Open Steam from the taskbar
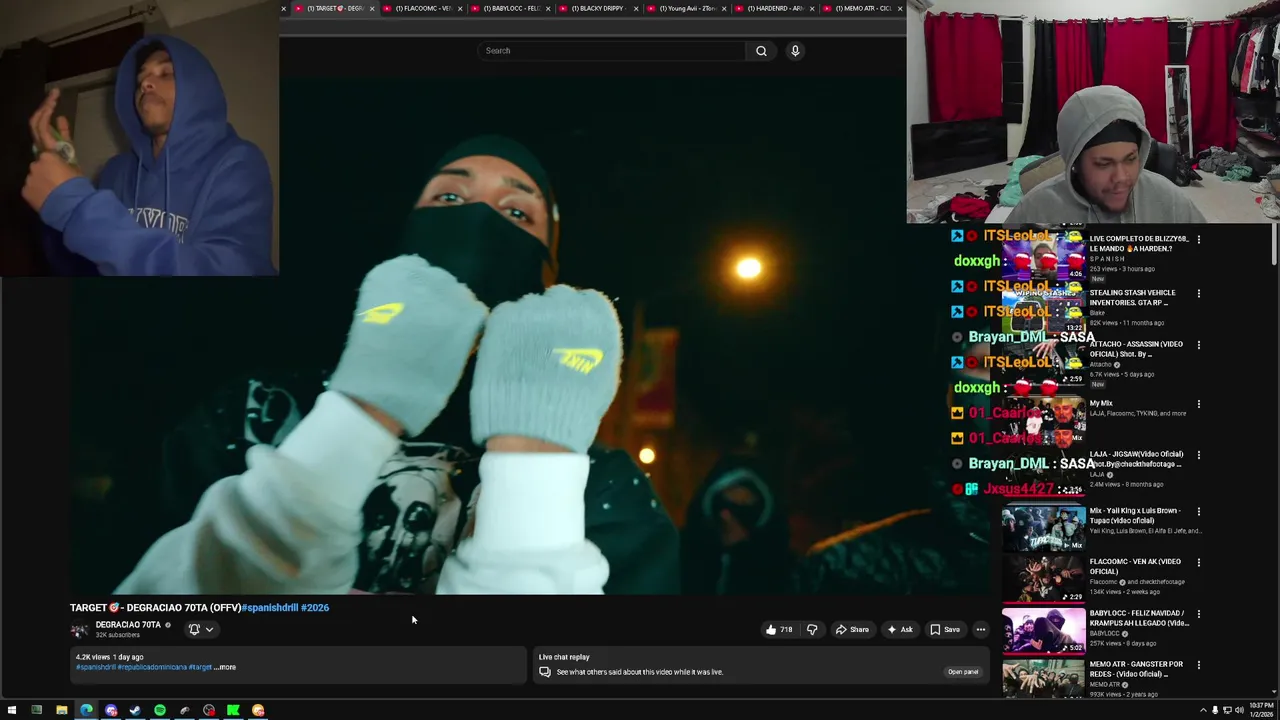This screenshot has width=1280, height=720. tap(135, 710)
